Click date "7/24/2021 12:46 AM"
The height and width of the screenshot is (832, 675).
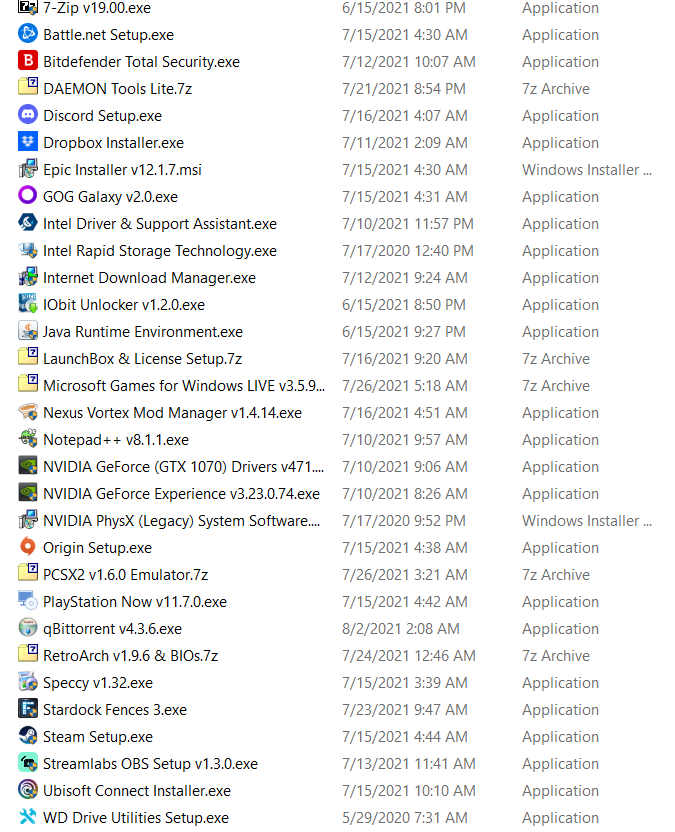click(x=409, y=656)
